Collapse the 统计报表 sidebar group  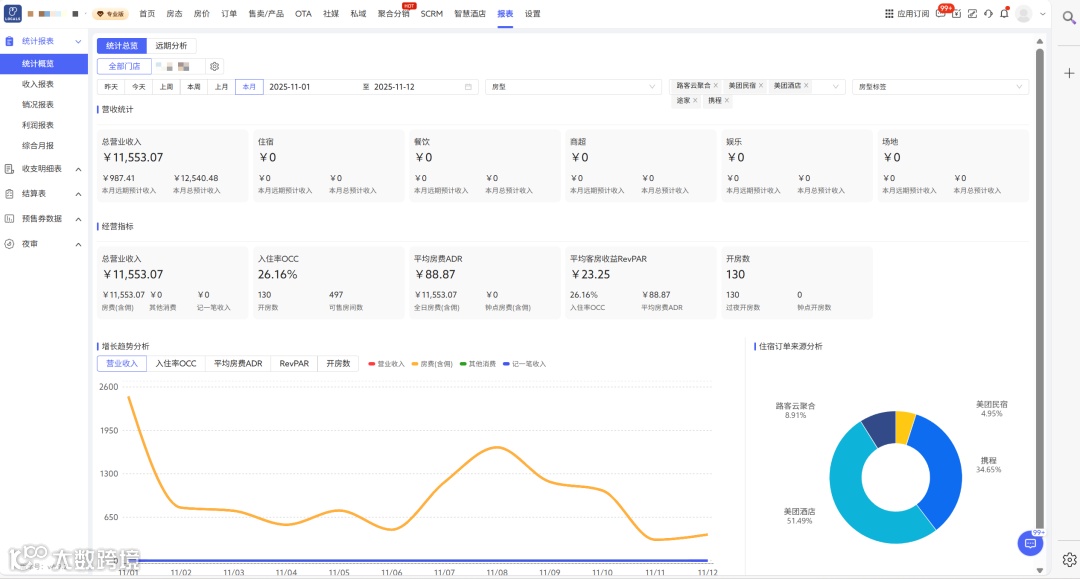tap(78, 41)
